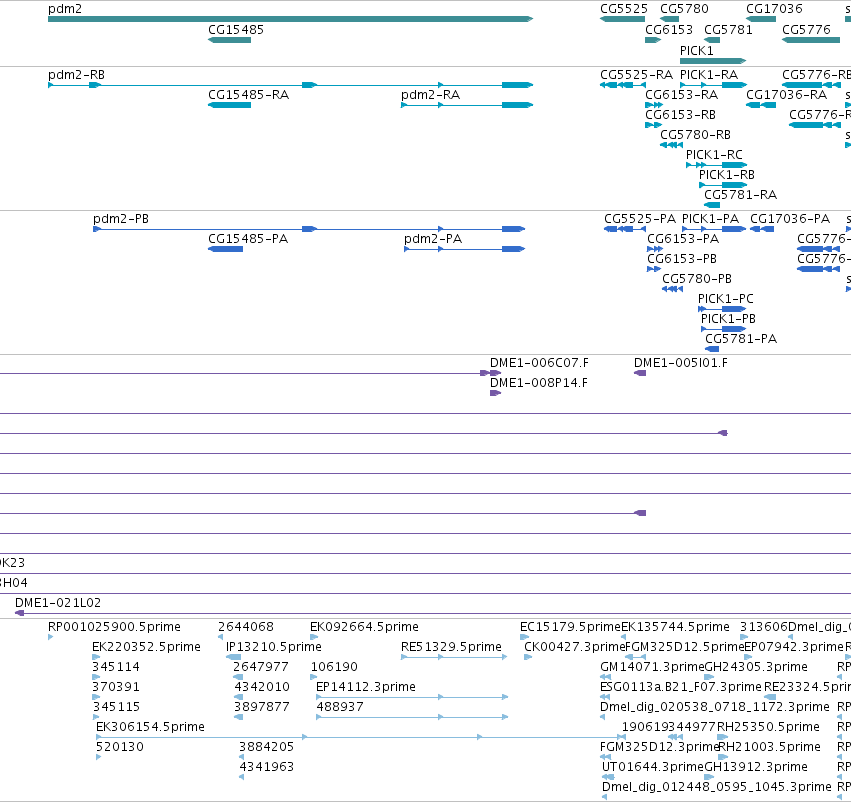Click the 488937 feature label
Screen dimensions: 851x802
tap(340, 707)
